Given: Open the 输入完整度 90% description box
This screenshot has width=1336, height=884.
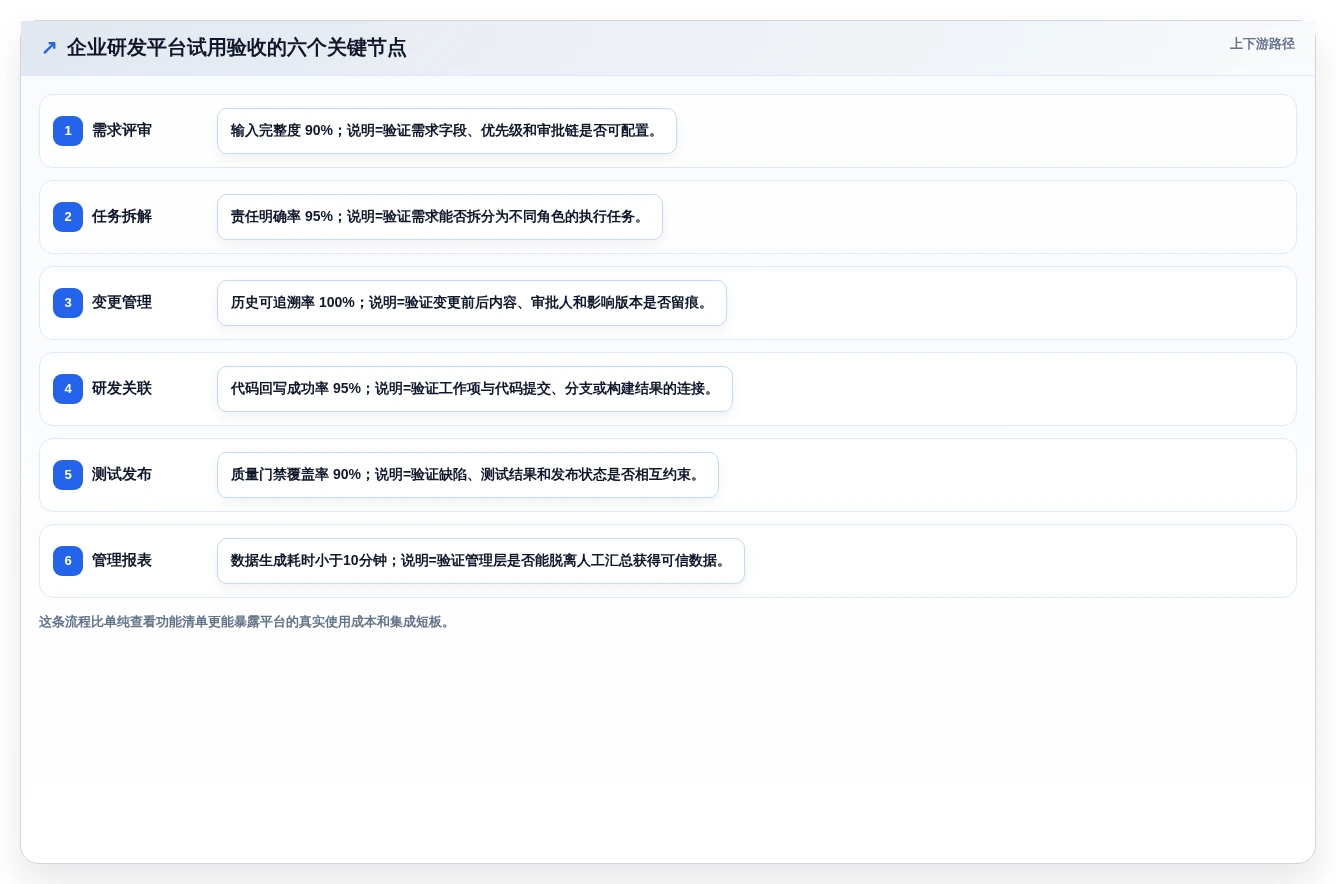Looking at the screenshot, I should (x=447, y=131).
